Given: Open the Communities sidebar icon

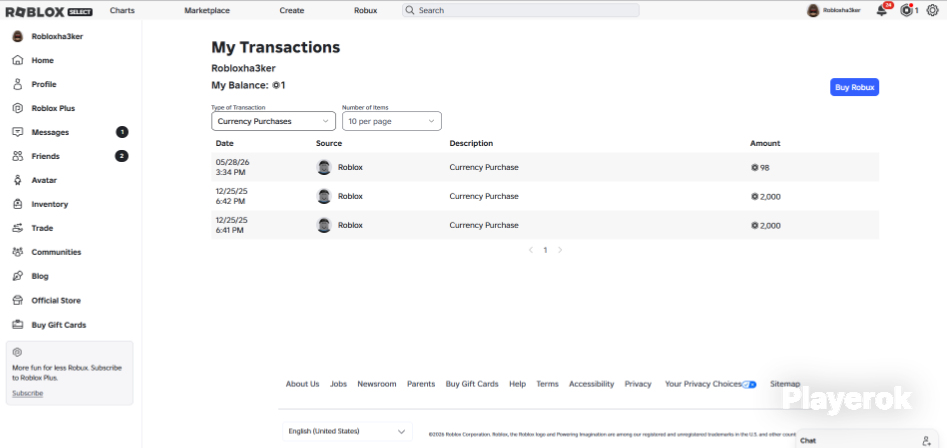Looking at the screenshot, I should (18, 252).
